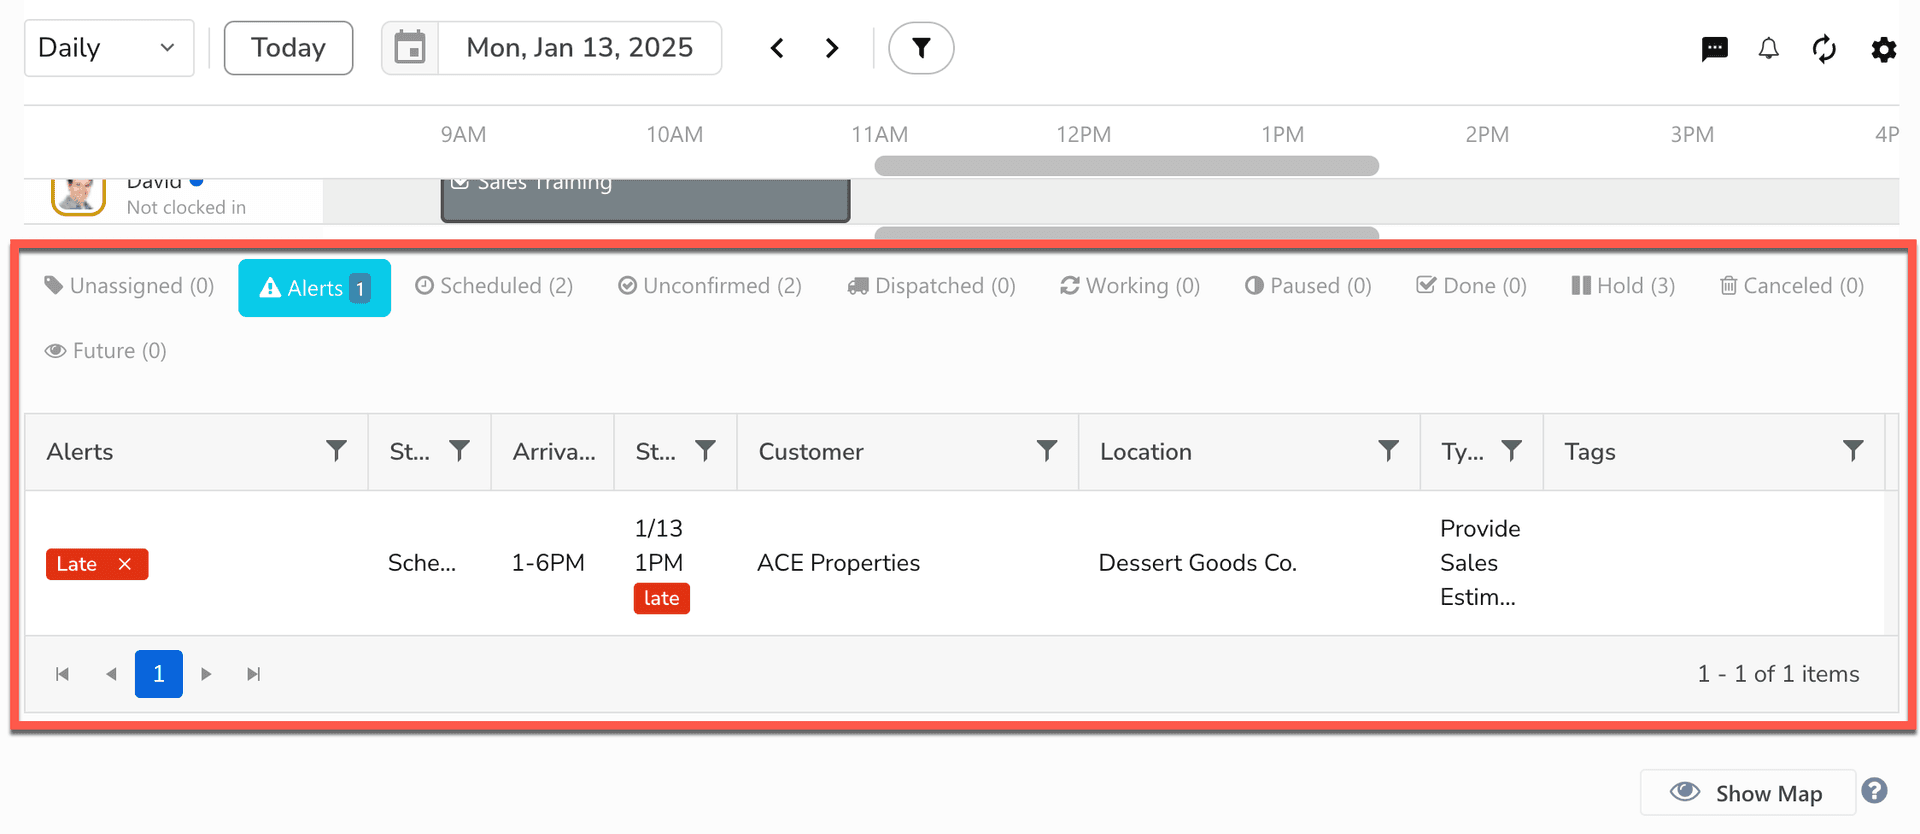The width and height of the screenshot is (1920, 834).
Task: Click the Mon, Jan 13, 2025 date field
Action: click(580, 48)
